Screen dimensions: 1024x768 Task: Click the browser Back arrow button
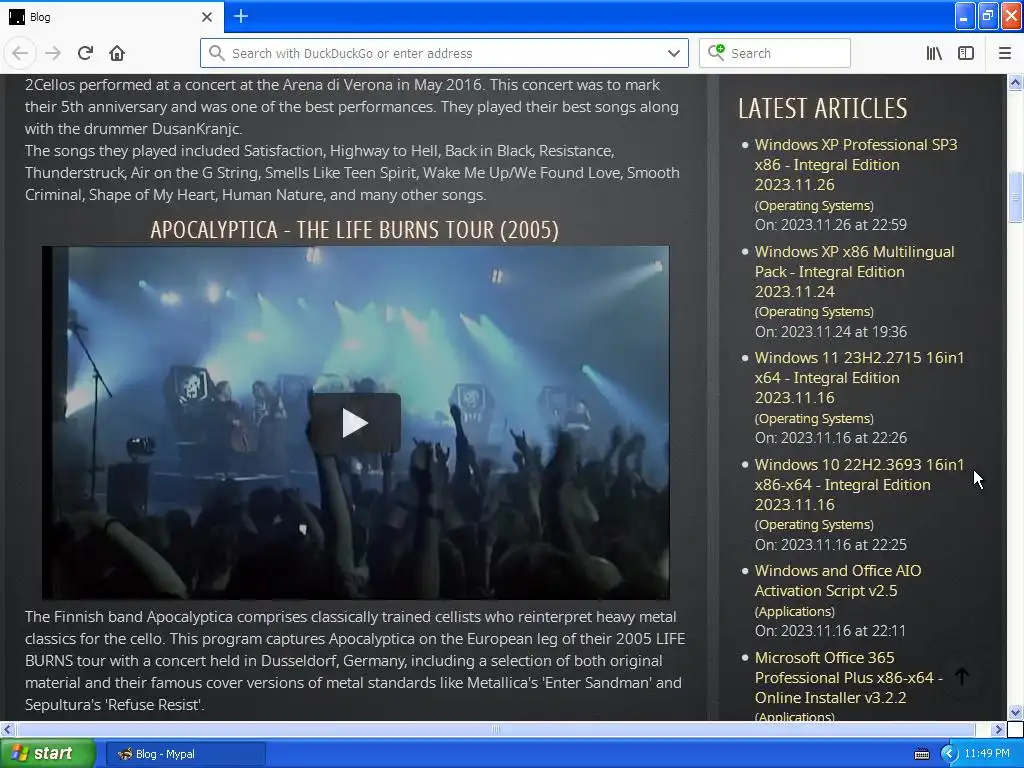pos(20,53)
